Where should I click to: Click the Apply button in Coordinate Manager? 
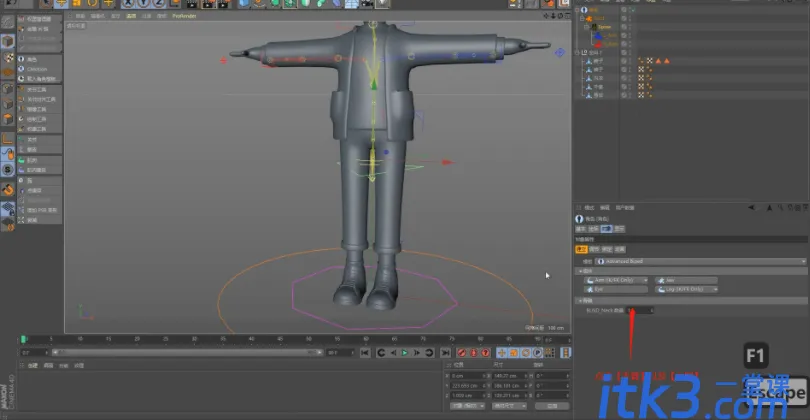(x=552, y=406)
